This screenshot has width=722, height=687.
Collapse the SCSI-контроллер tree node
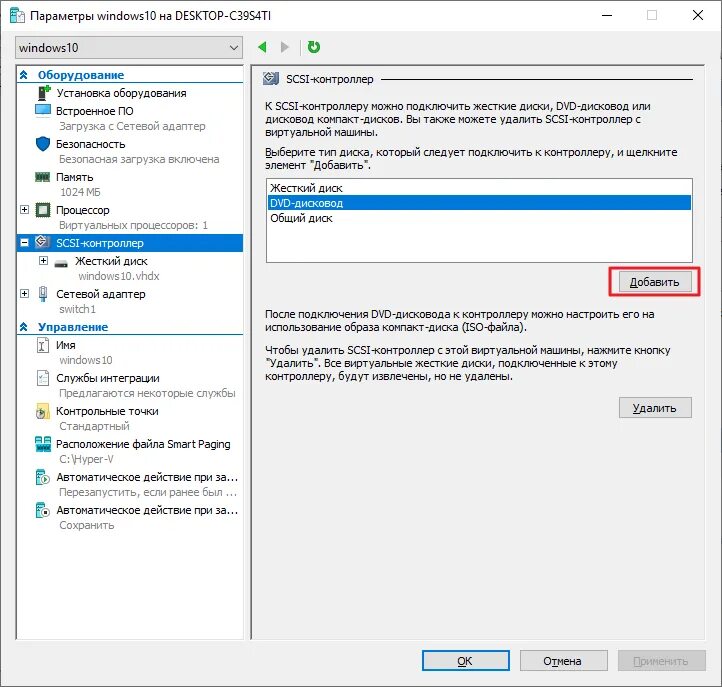24,243
